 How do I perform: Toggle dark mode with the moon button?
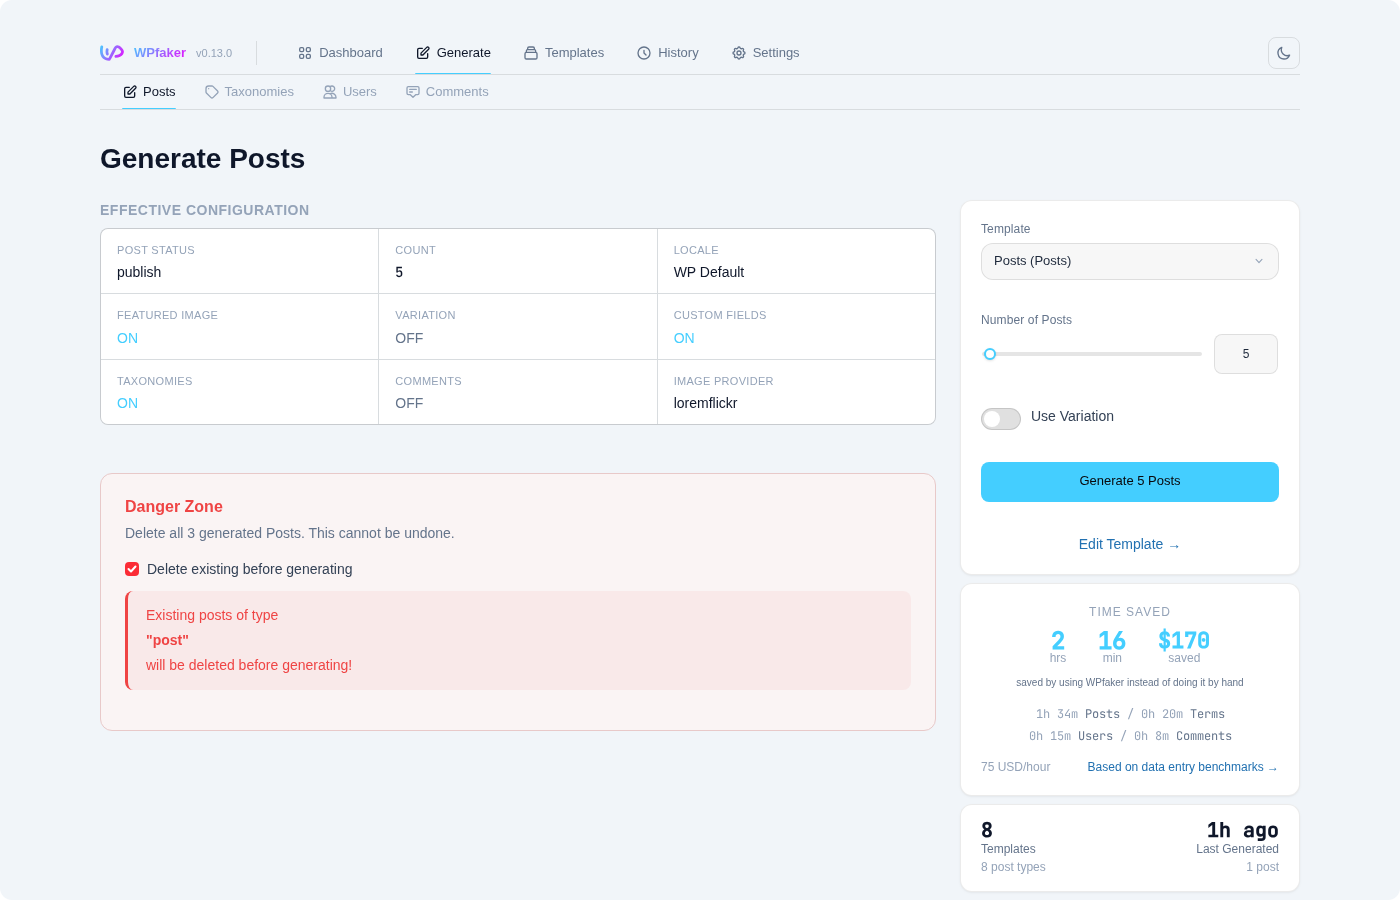pyautogui.click(x=1283, y=52)
